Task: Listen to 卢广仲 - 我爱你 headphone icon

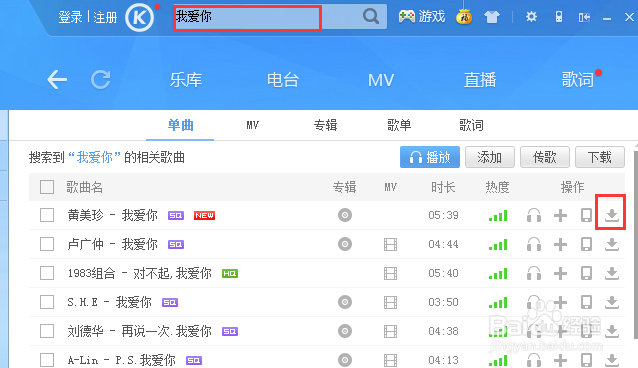Action: (x=534, y=244)
